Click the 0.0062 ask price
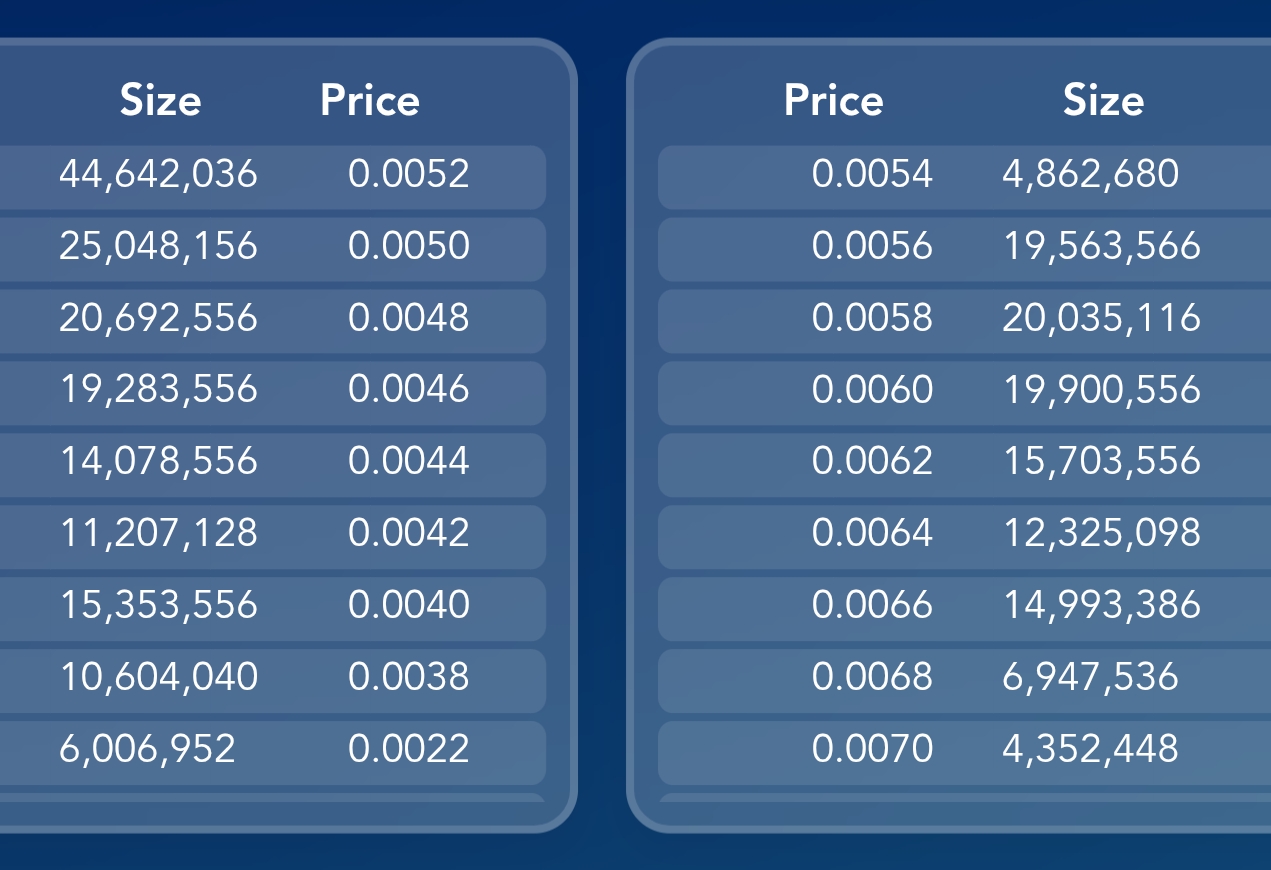 coord(872,461)
